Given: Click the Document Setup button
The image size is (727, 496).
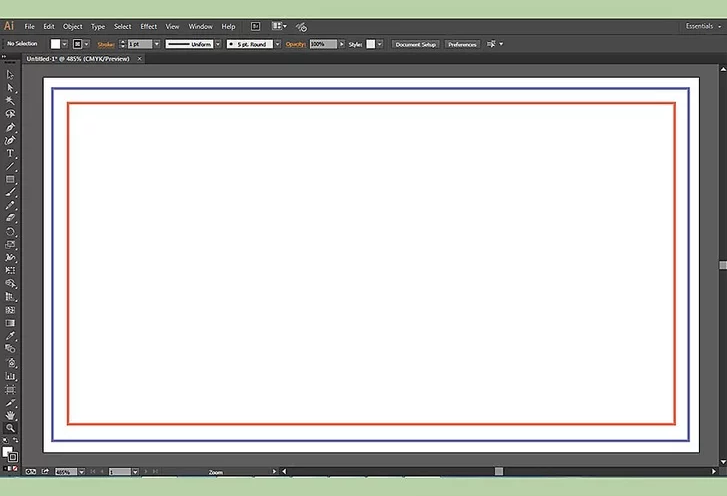Looking at the screenshot, I should click(x=415, y=44).
